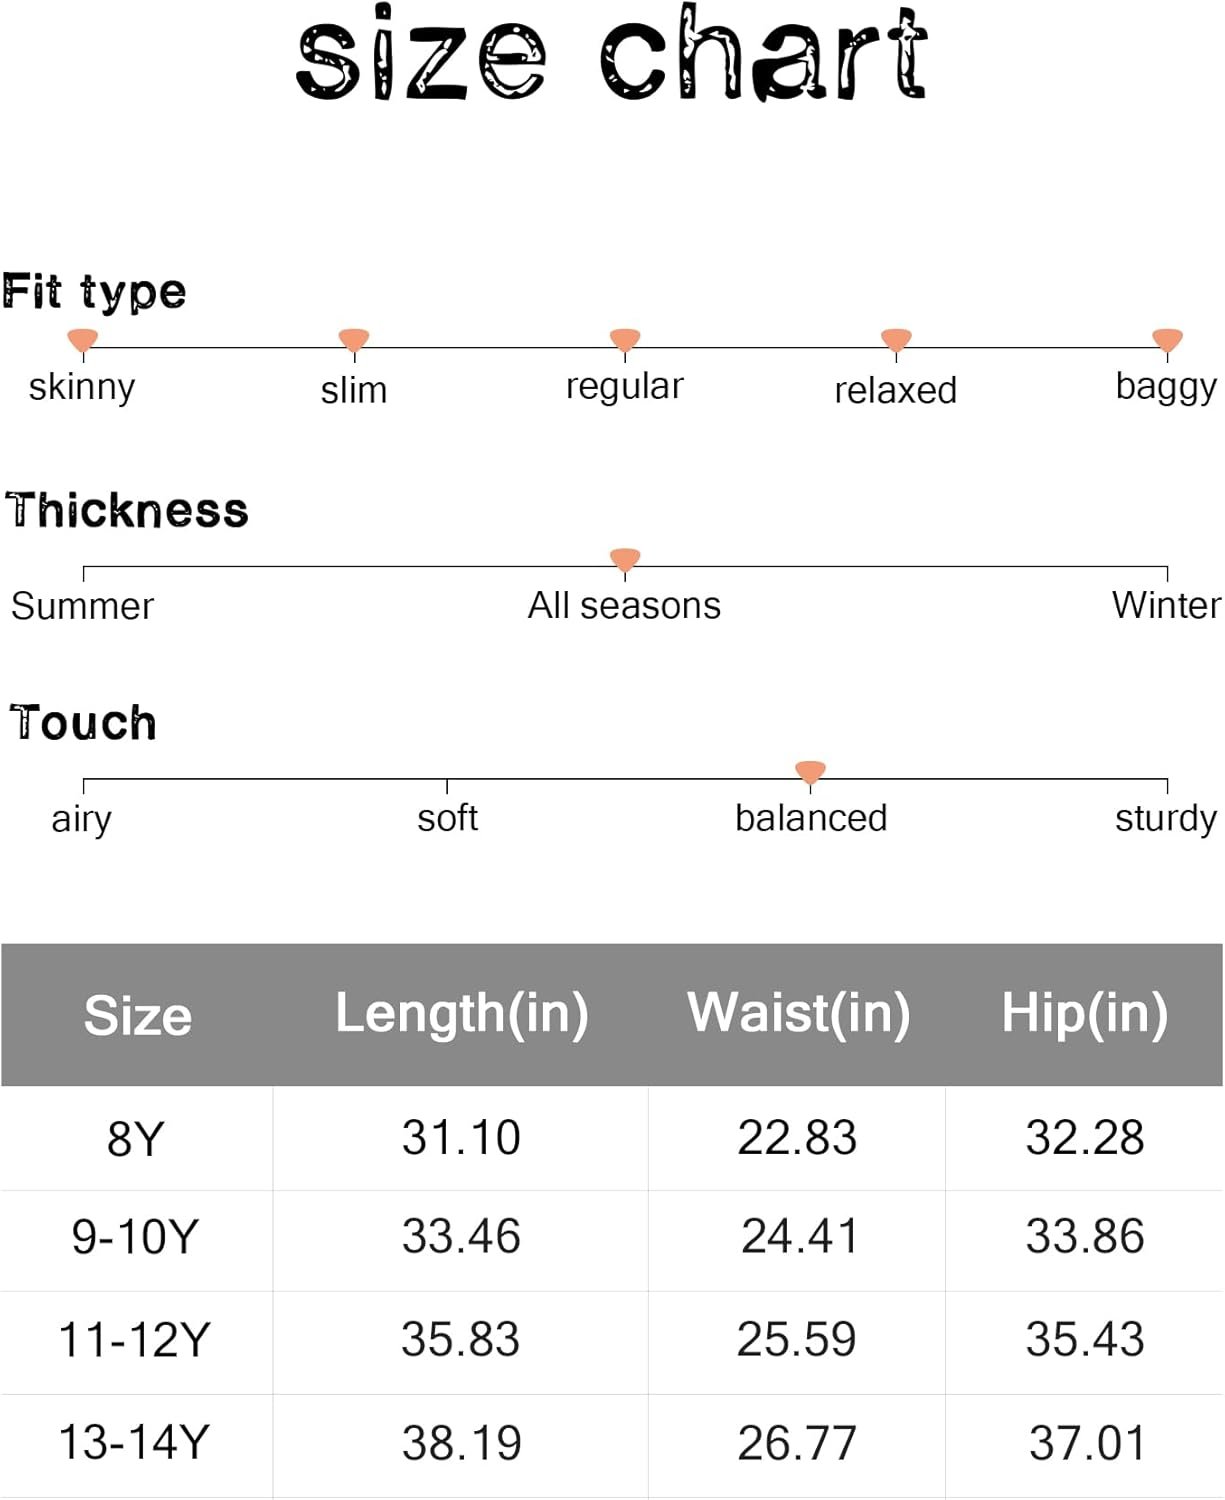Viewport: 1225px width, 1500px height.
Task: Select the regular fit marker
Action: pos(625,340)
